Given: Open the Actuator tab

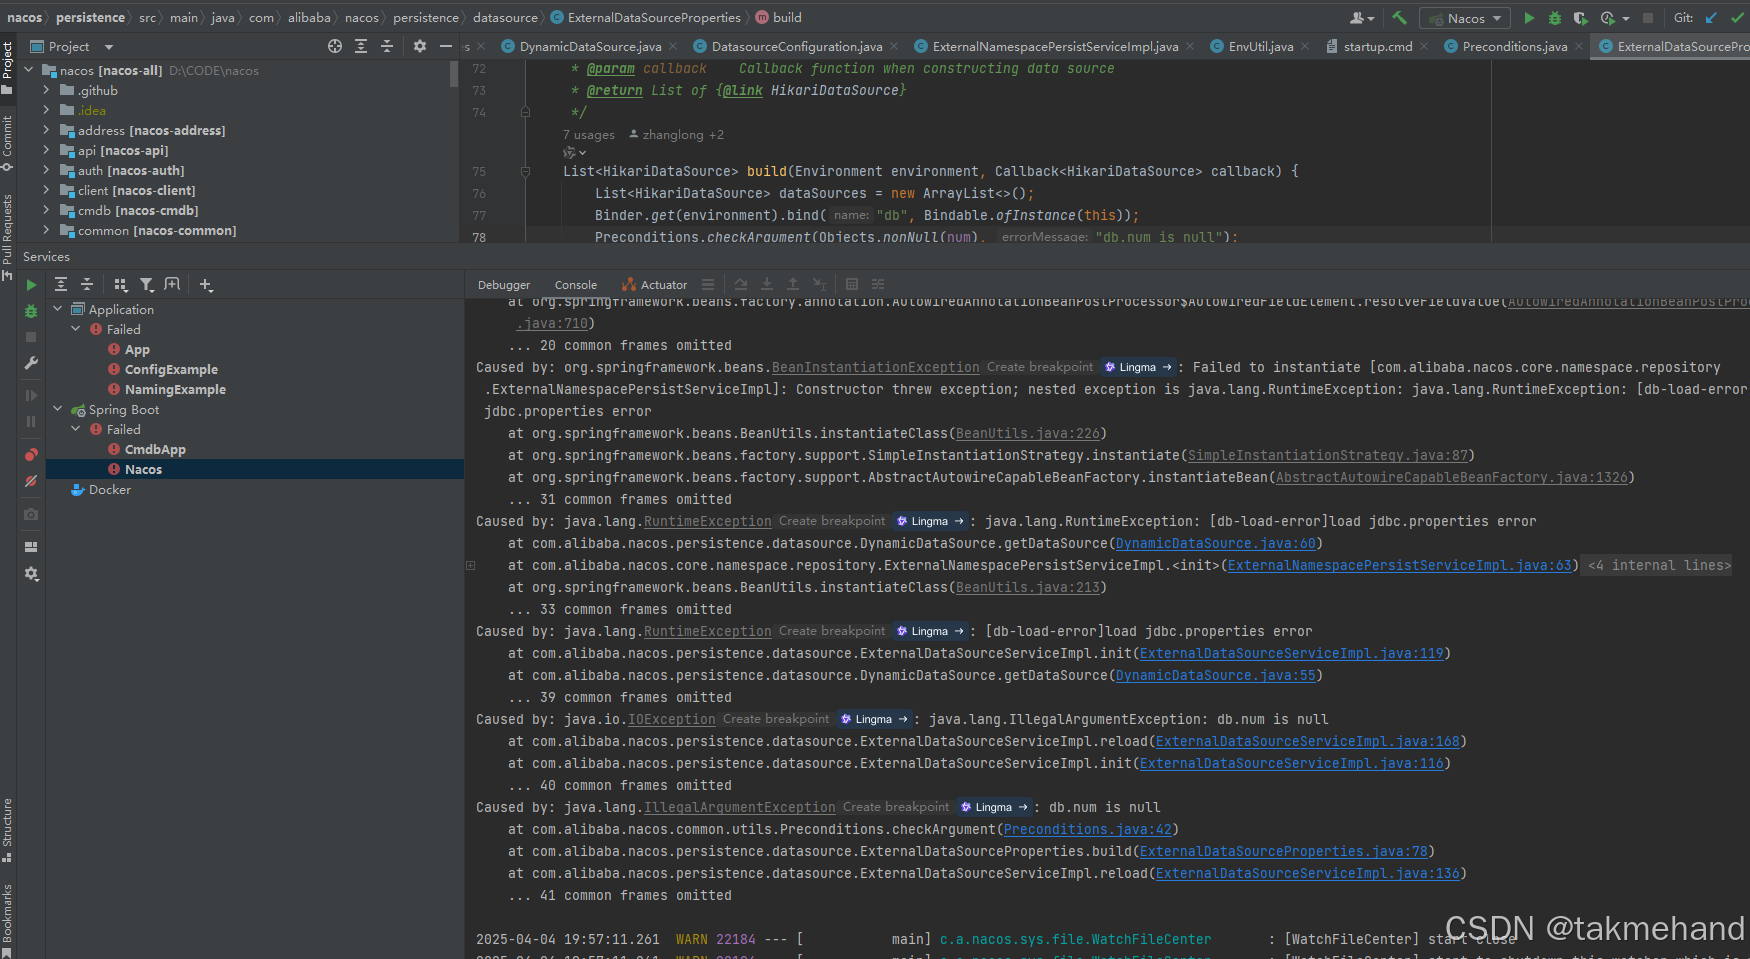Looking at the screenshot, I should 654,285.
